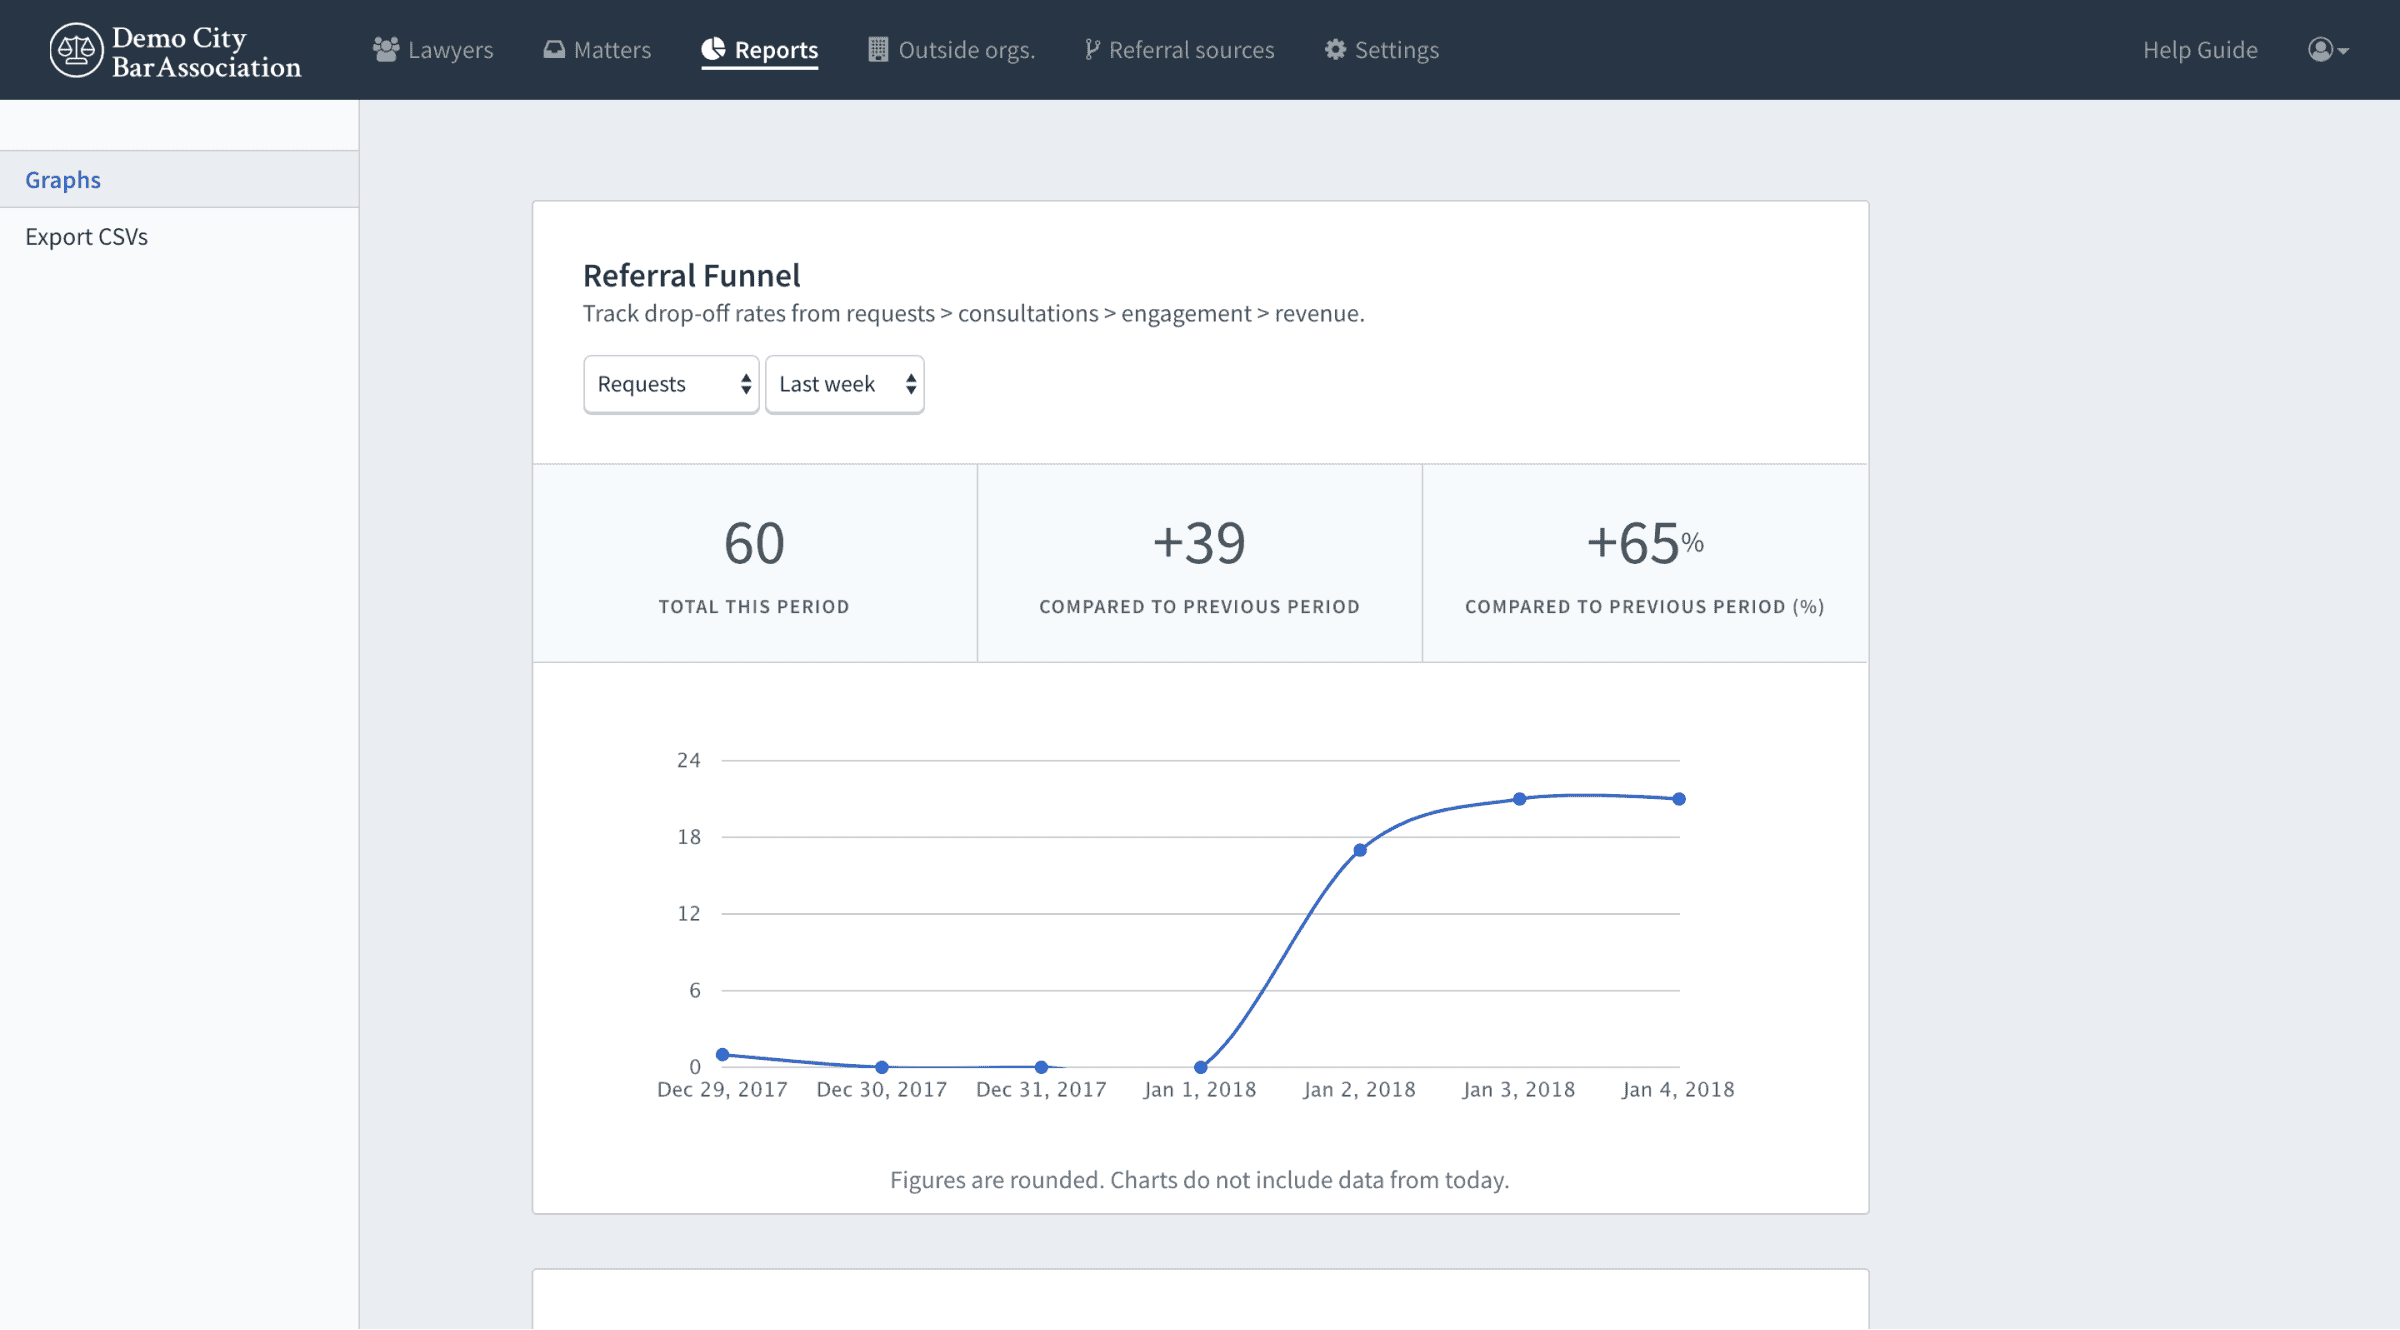Click the Referral sources branch icon

pos(1092,49)
